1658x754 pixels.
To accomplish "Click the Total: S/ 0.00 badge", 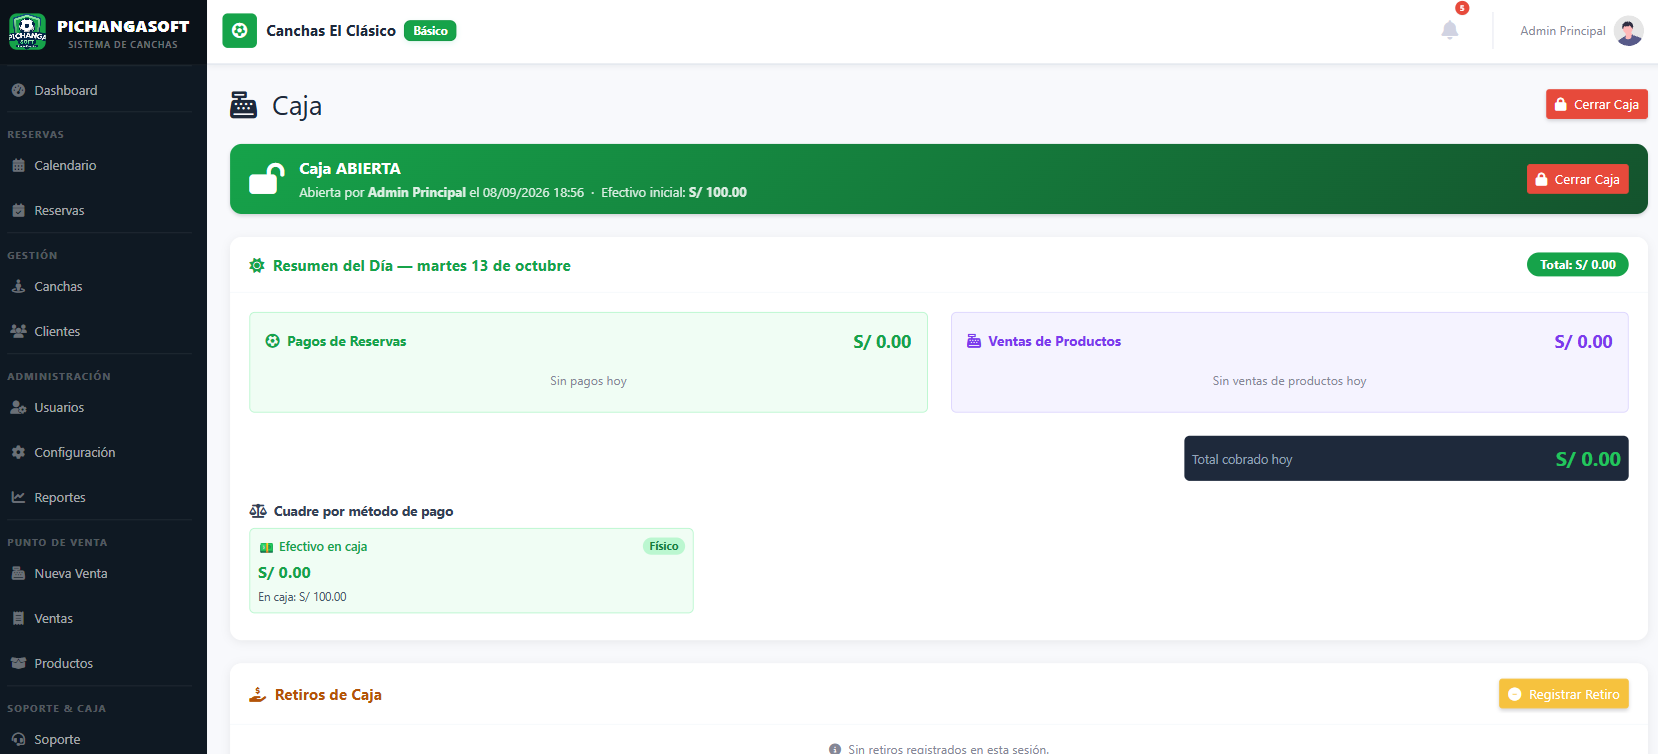I will click(x=1577, y=265).
